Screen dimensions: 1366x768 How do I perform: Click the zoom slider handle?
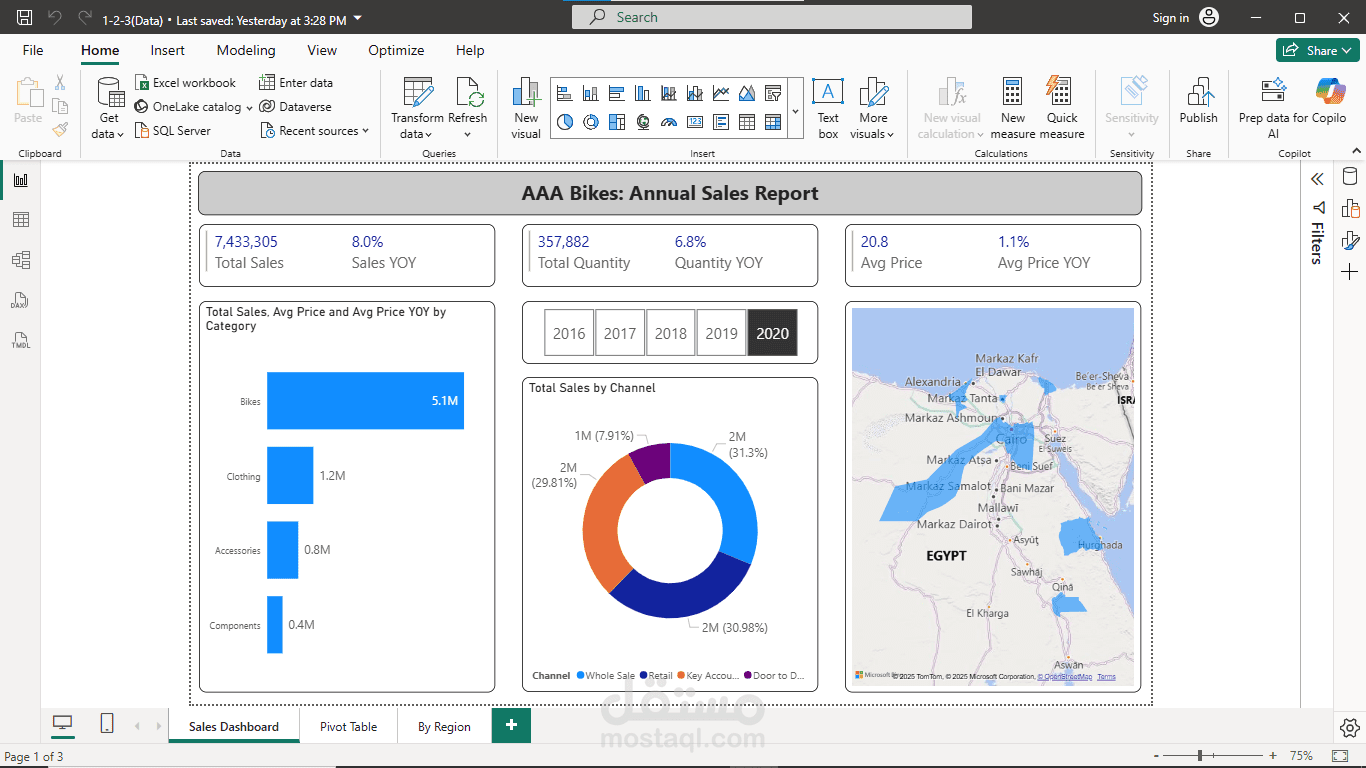(x=1200, y=756)
